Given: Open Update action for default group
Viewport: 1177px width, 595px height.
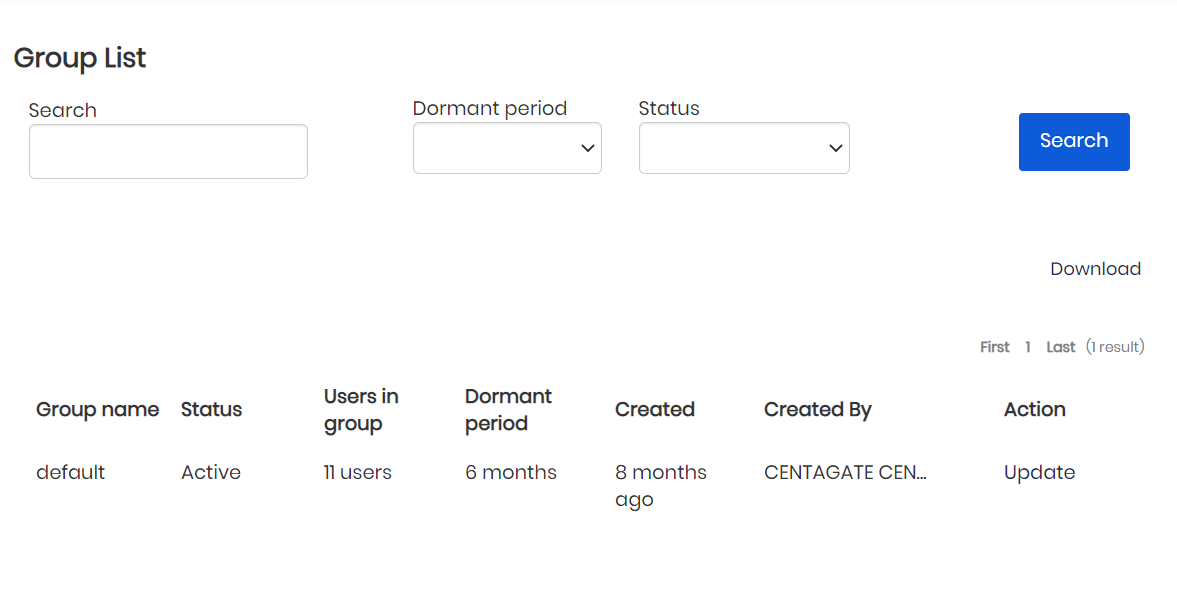Looking at the screenshot, I should (1039, 472).
